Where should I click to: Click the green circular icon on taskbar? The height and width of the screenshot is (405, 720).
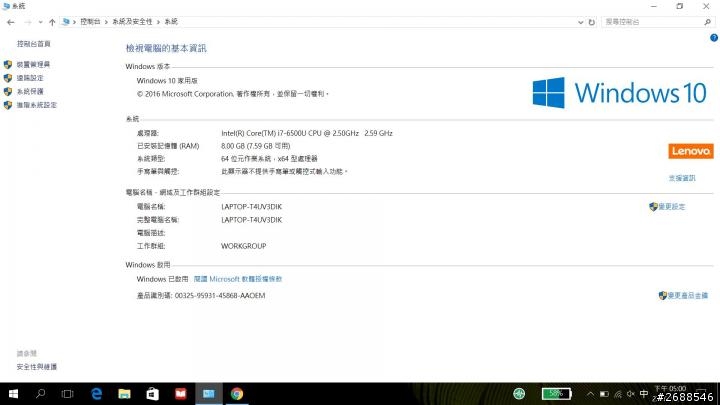click(x=519, y=394)
